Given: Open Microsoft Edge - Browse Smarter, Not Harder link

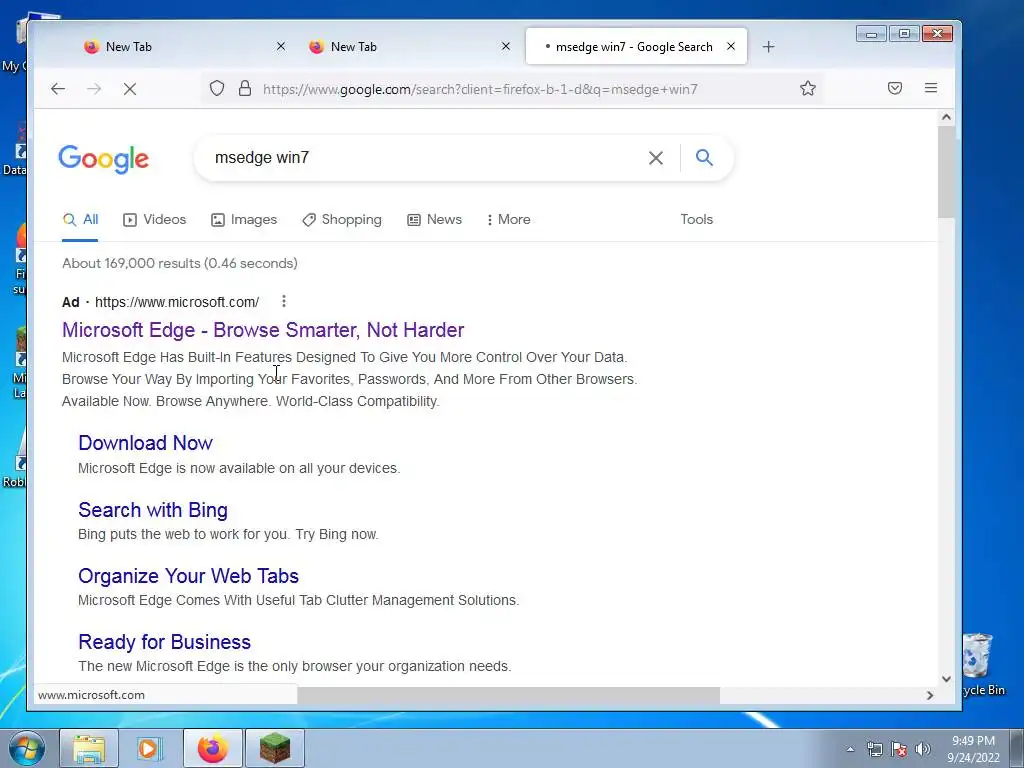Looking at the screenshot, I should point(263,330).
